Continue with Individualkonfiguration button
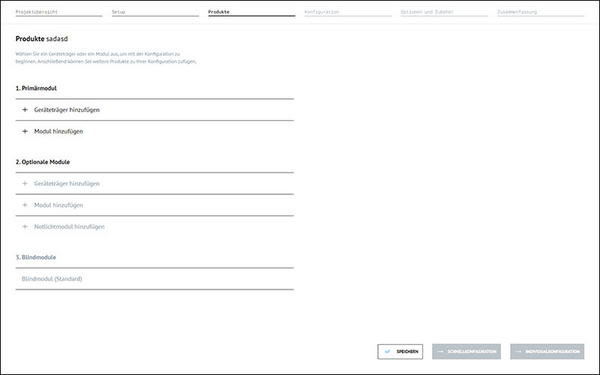The image size is (600, 375). coord(547,352)
